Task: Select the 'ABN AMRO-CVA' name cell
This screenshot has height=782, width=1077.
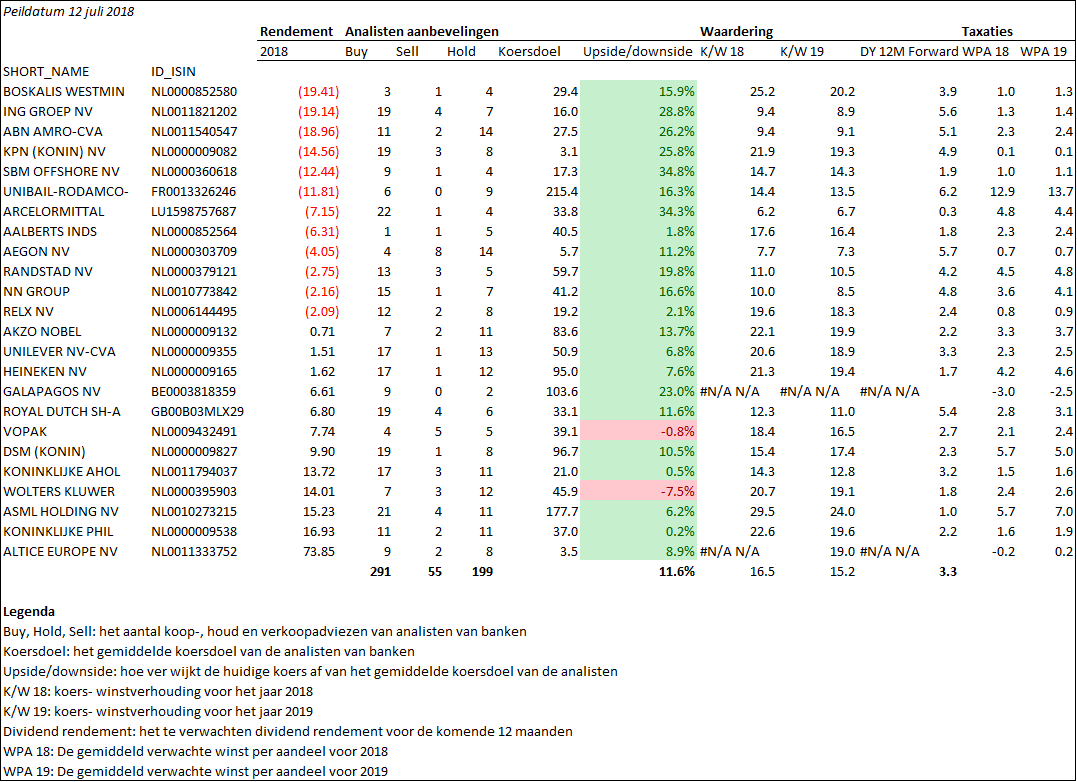Action: [52, 131]
